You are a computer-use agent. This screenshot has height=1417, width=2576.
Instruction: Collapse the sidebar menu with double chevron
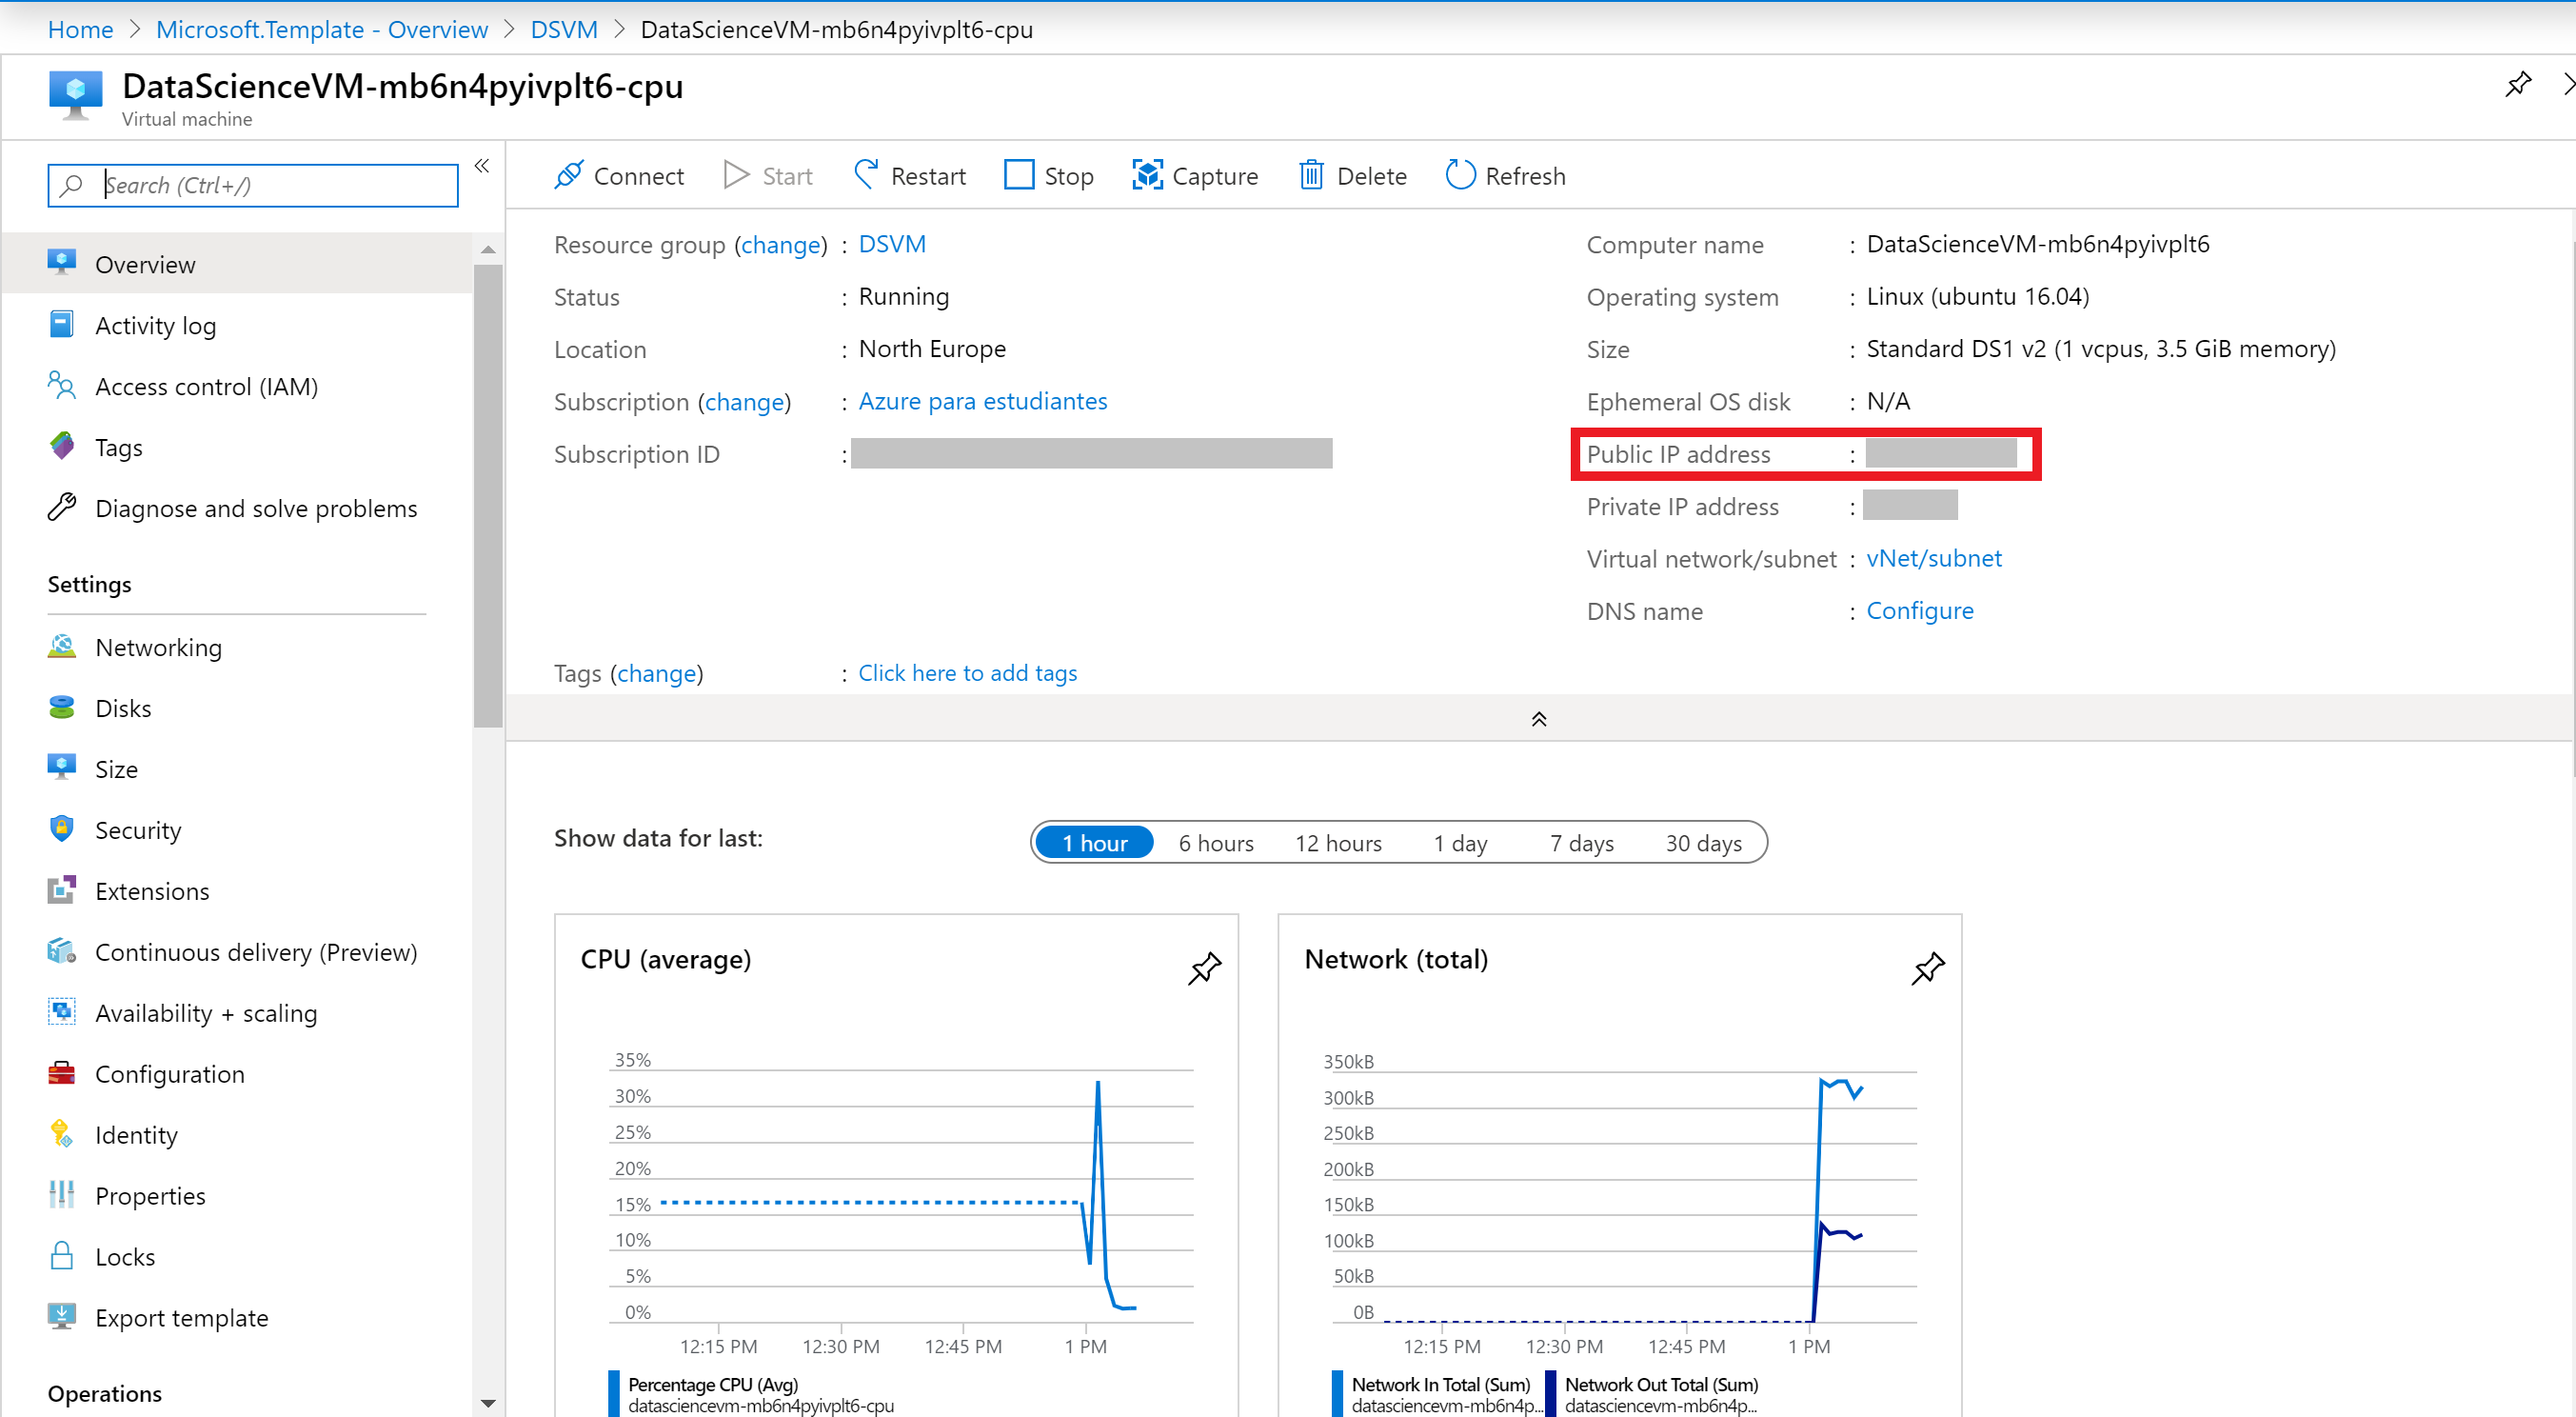point(482,166)
